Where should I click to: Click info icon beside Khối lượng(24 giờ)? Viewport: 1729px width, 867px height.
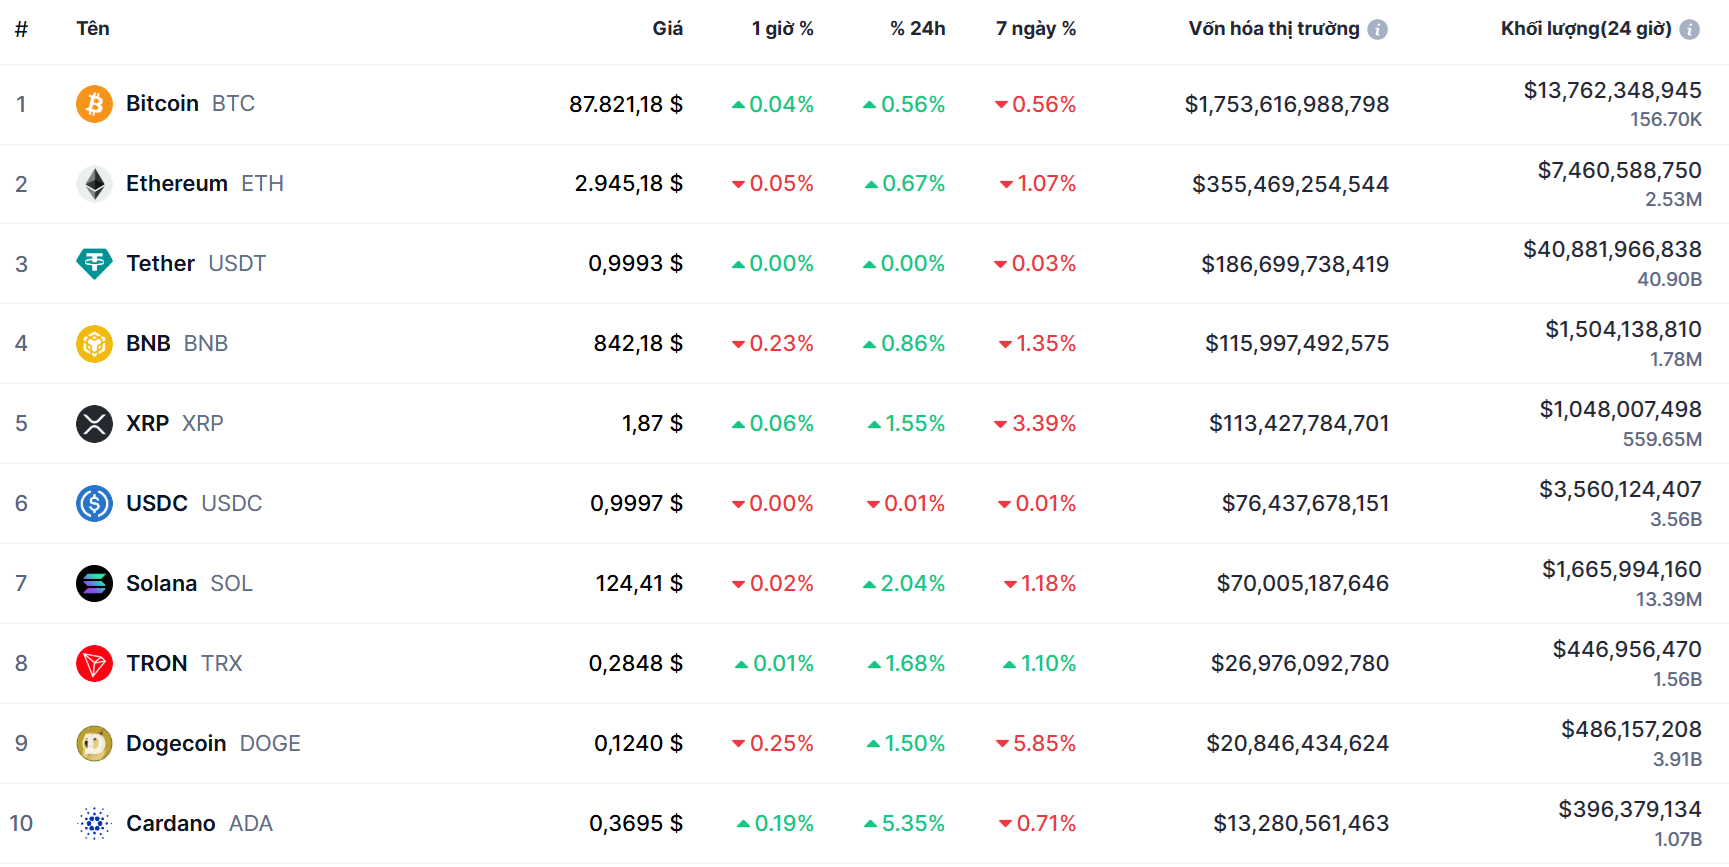[1689, 29]
